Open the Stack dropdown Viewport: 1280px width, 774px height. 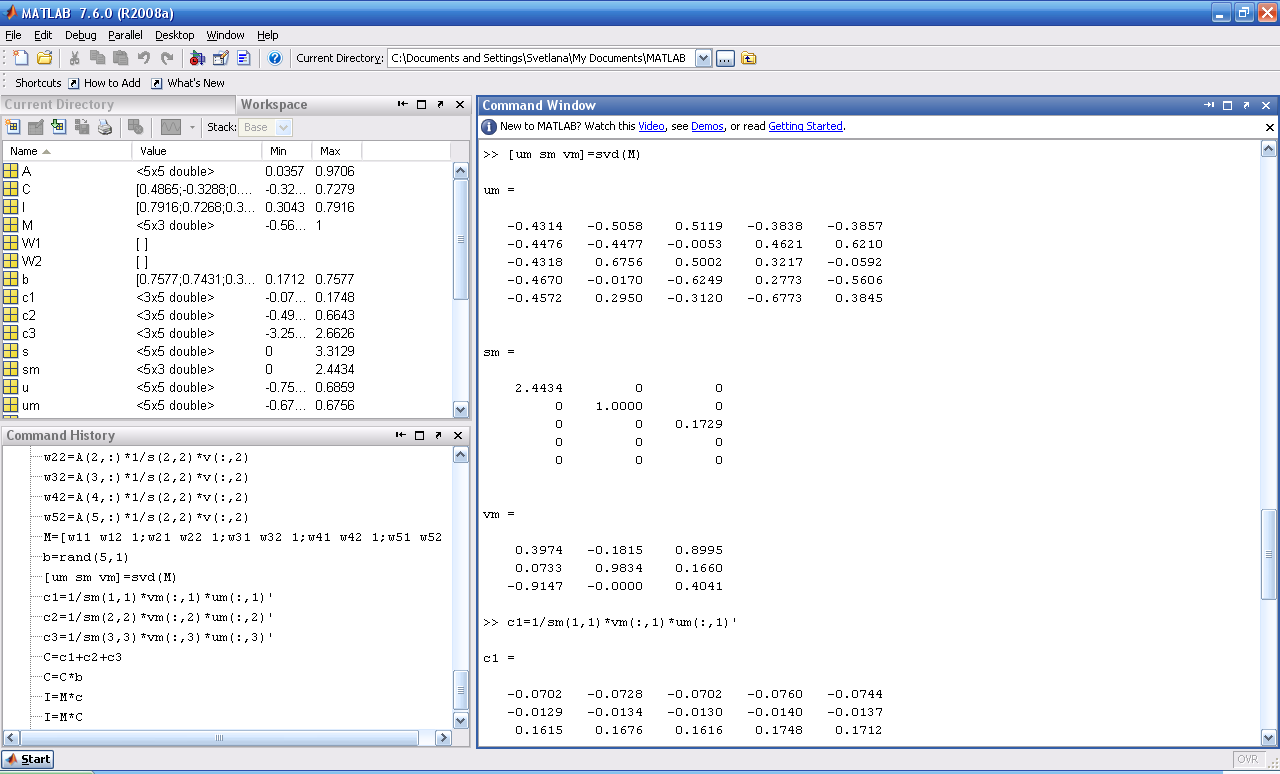[284, 127]
